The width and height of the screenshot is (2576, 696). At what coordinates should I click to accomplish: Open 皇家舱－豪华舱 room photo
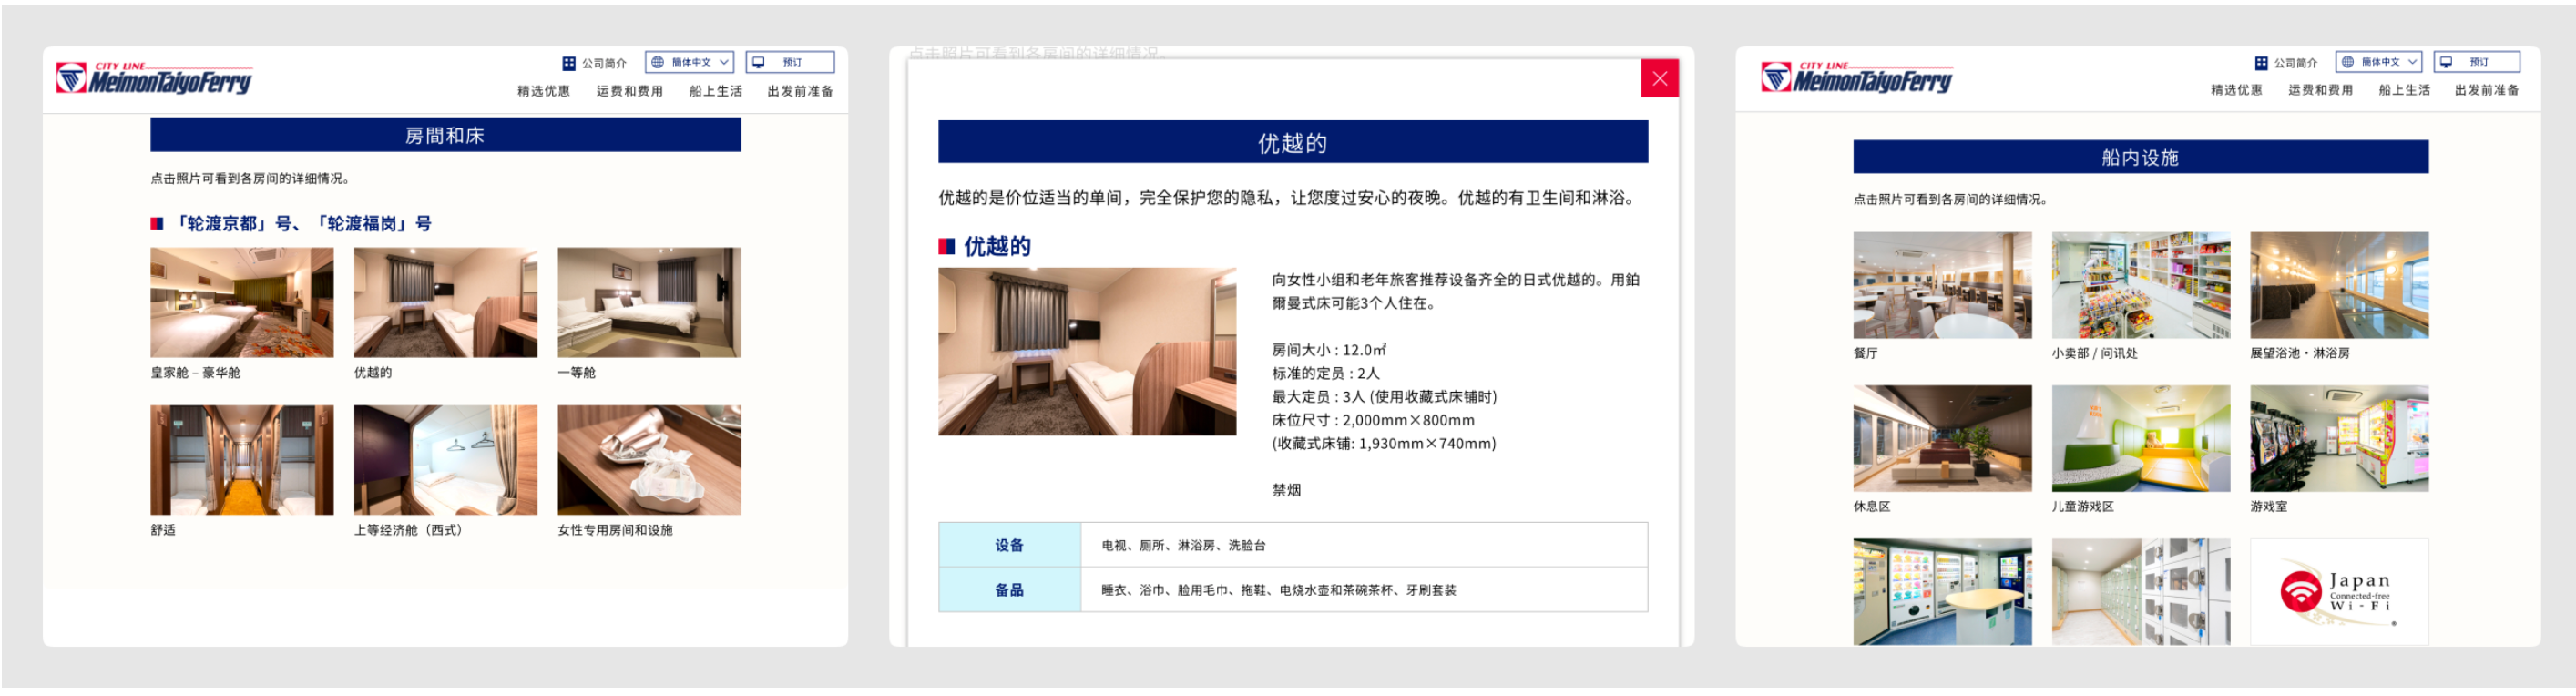pyautogui.click(x=242, y=302)
